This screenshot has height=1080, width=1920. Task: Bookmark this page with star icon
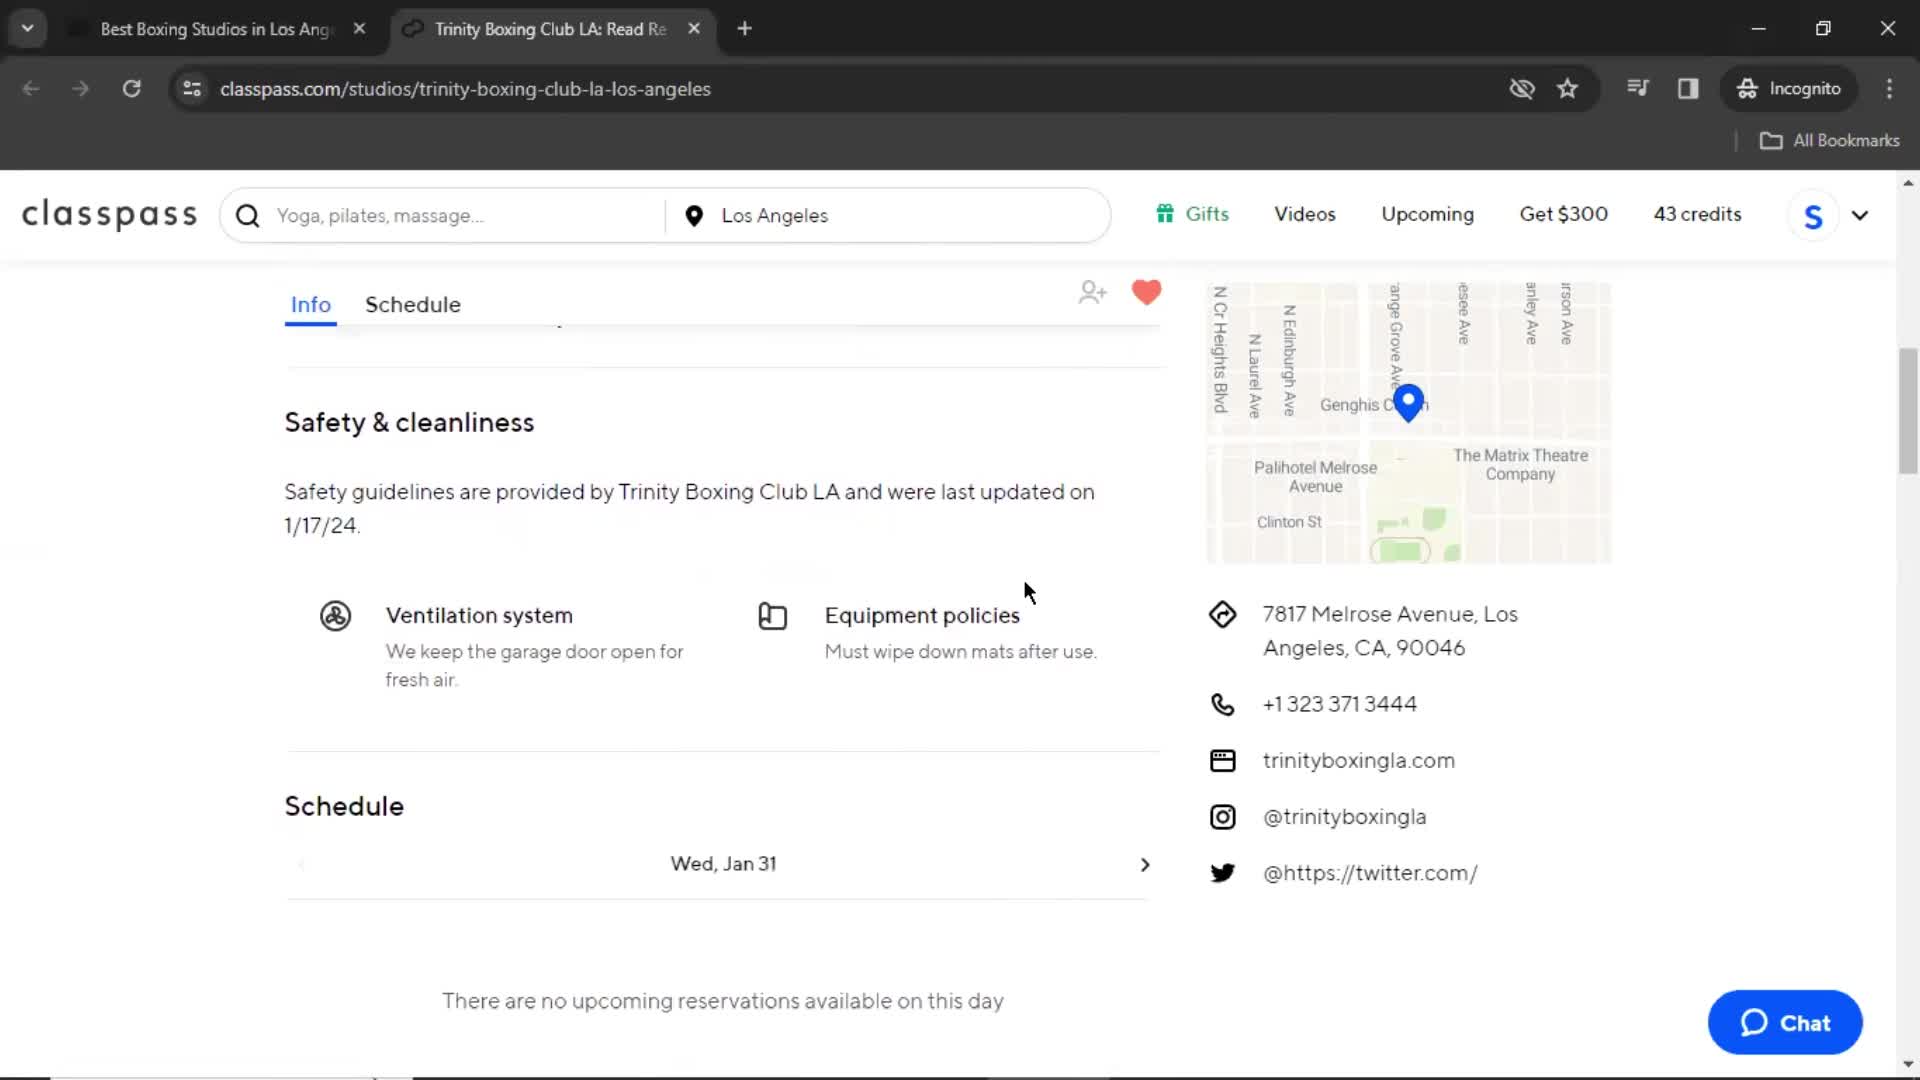coord(1567,89)
